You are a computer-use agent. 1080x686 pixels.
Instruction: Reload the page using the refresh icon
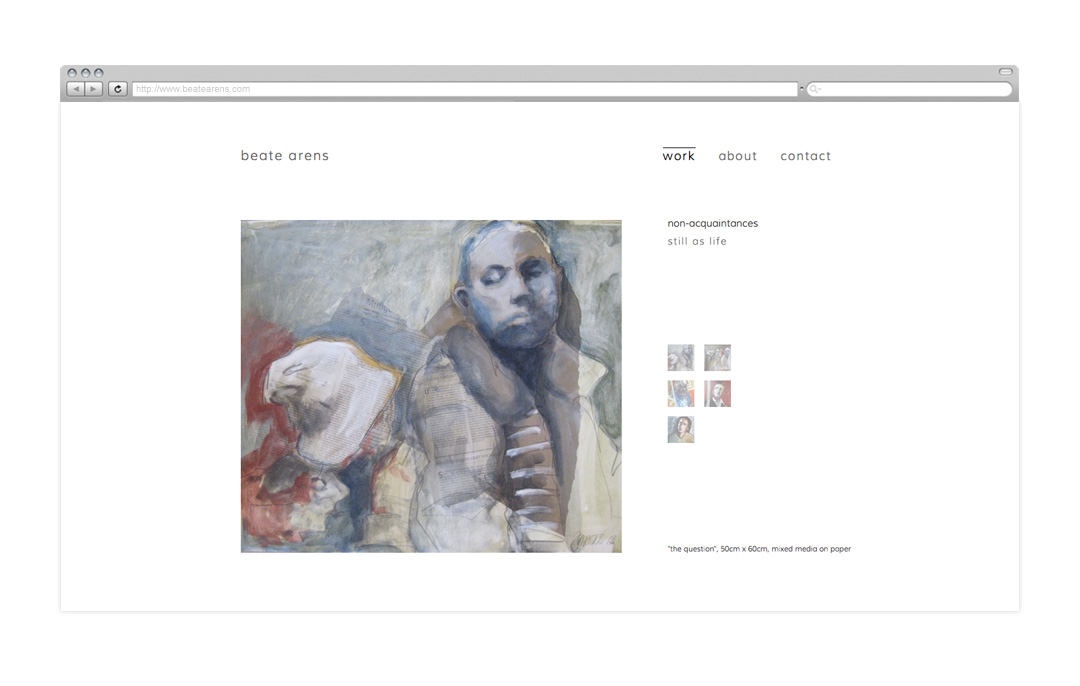[x=118, y=89]
